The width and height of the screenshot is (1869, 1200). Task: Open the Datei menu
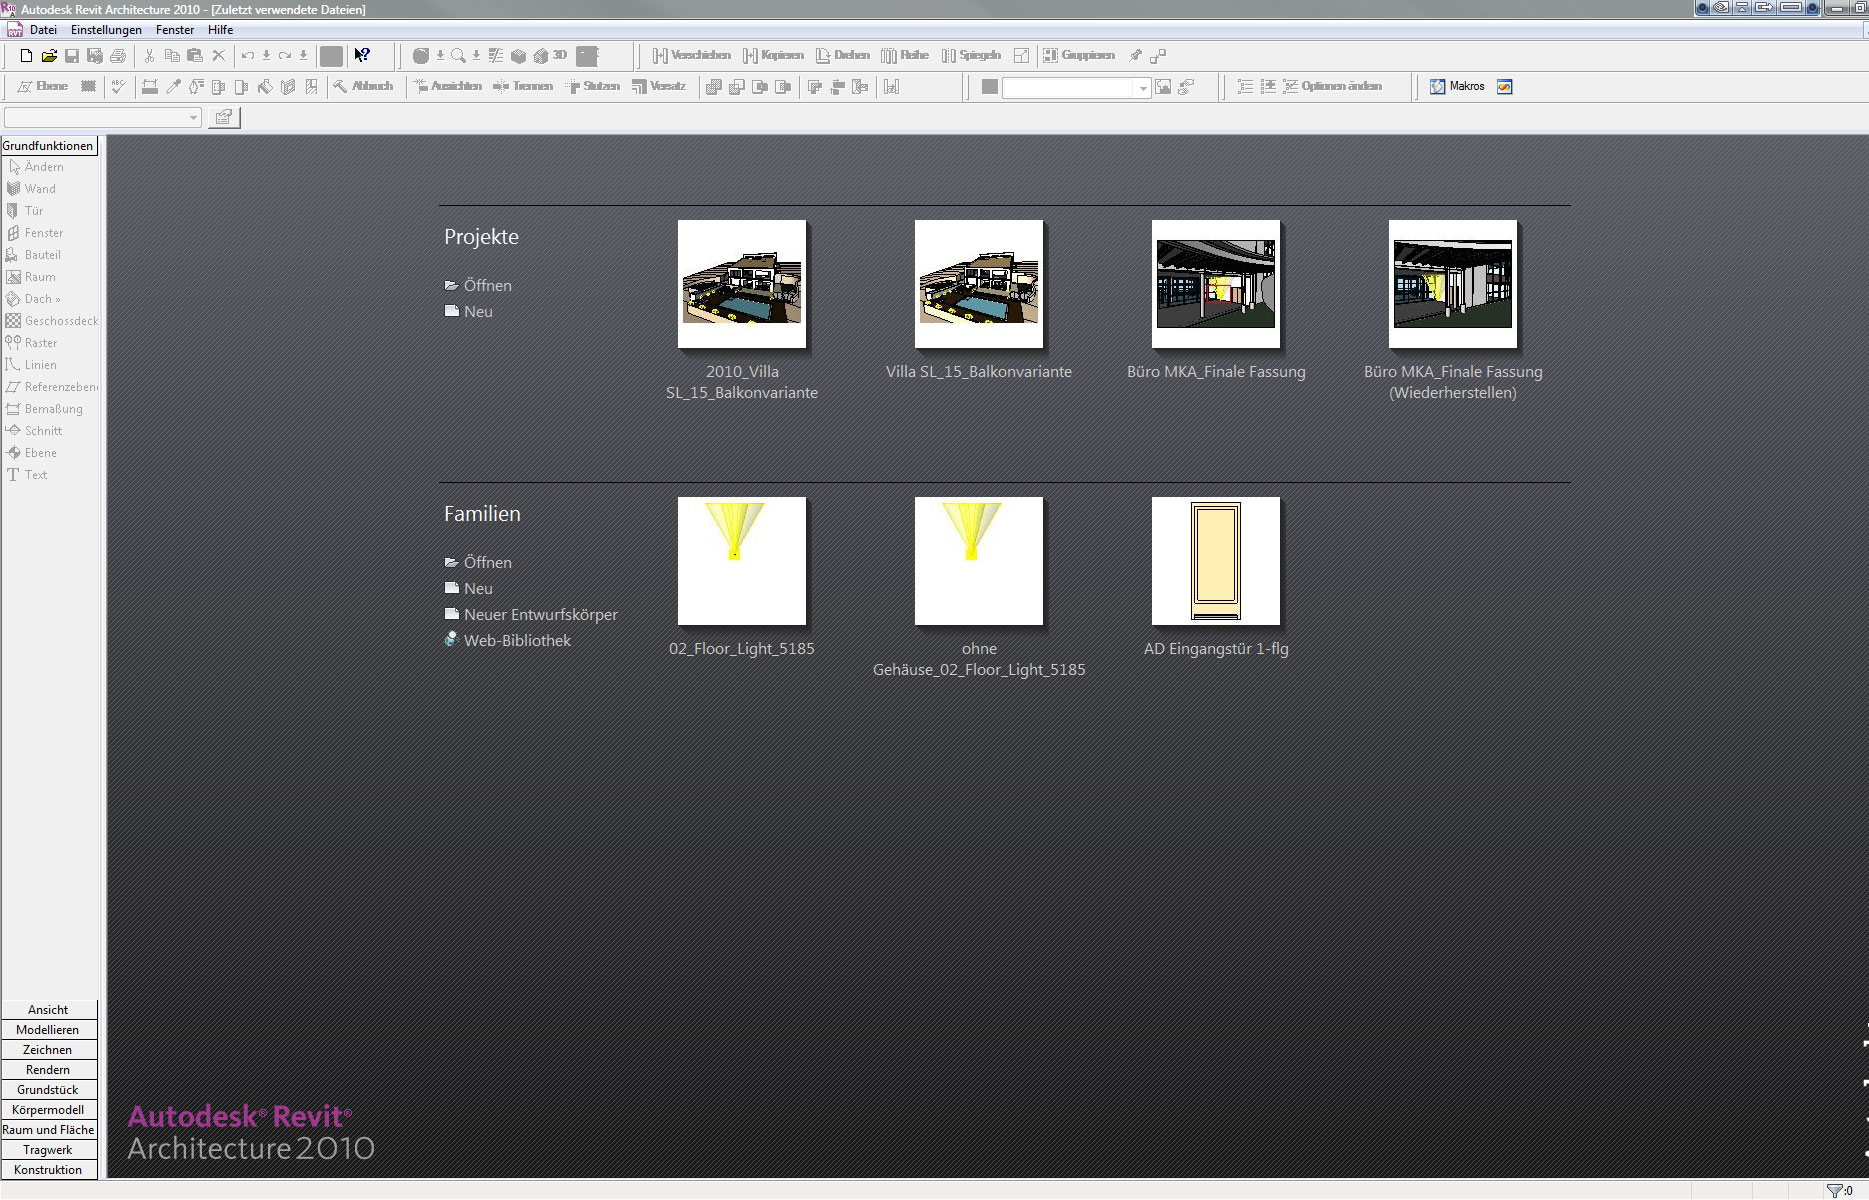coord(43,30)
